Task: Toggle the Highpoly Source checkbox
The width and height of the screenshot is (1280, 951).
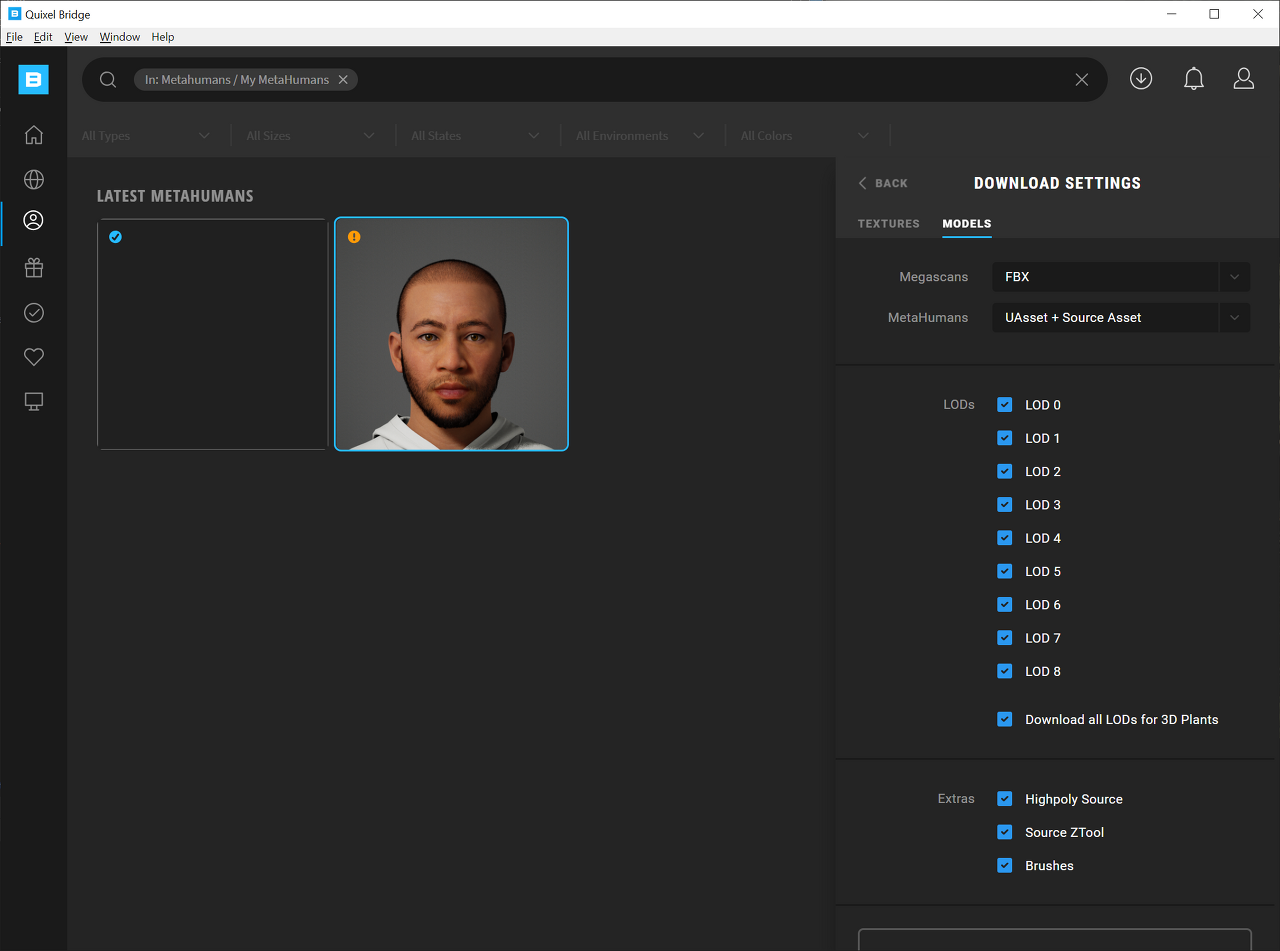Action: pyautogui.click(x=1005, y=799)
